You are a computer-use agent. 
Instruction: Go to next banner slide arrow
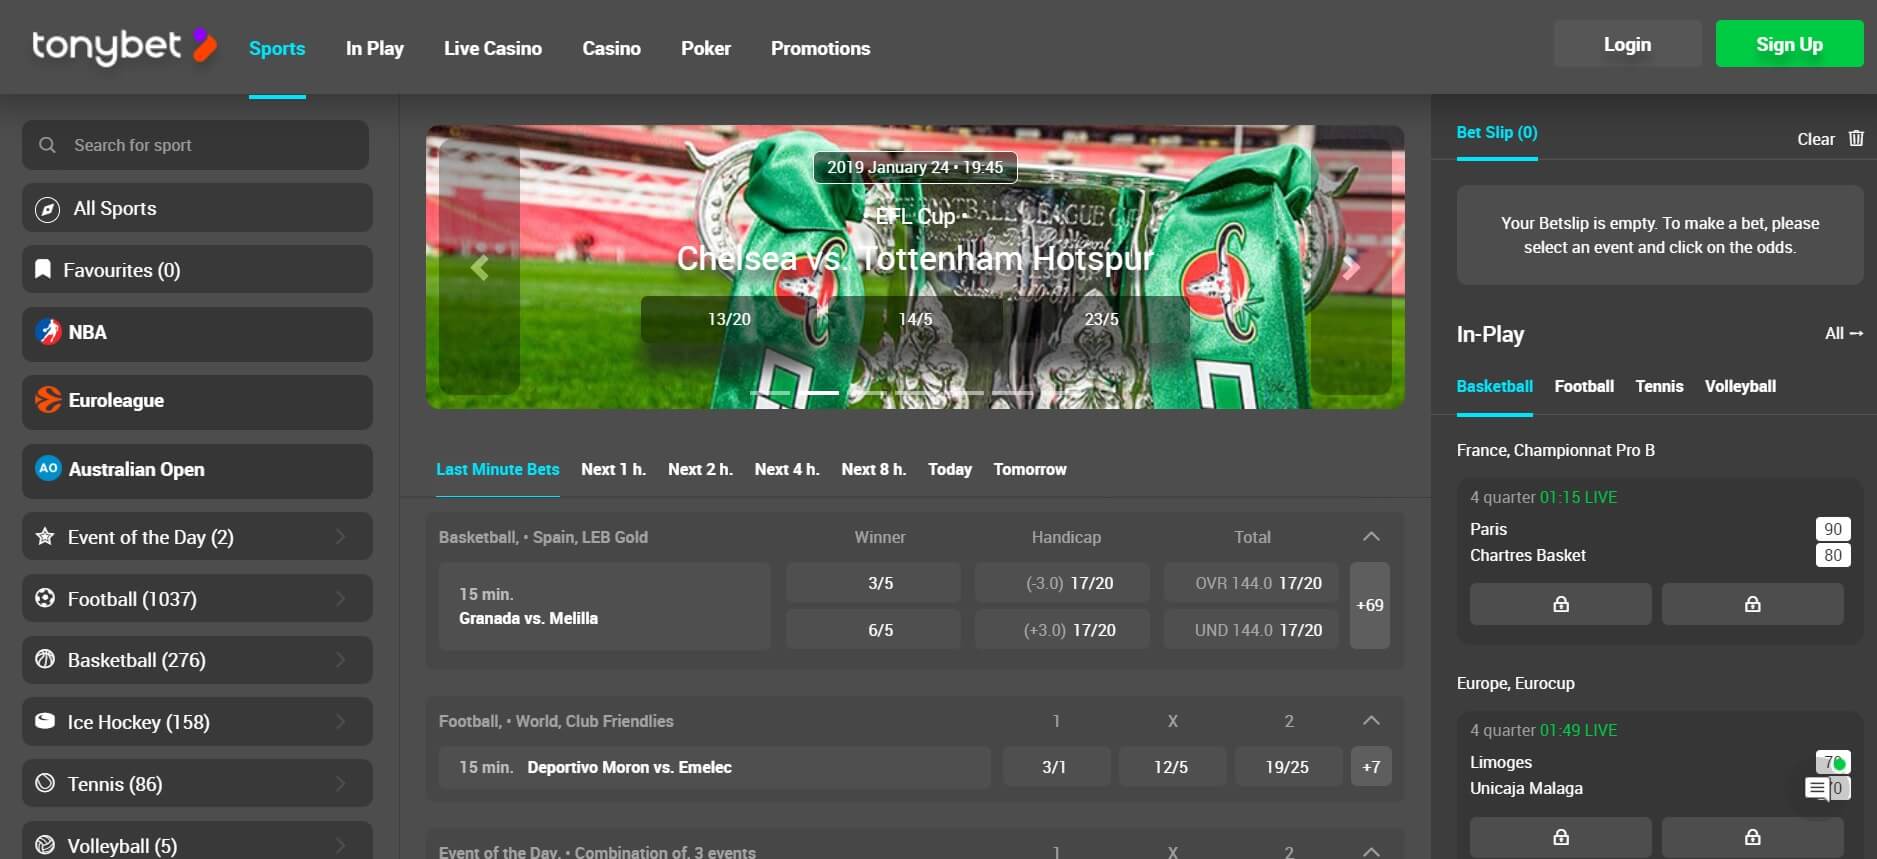coord(1351,267)
